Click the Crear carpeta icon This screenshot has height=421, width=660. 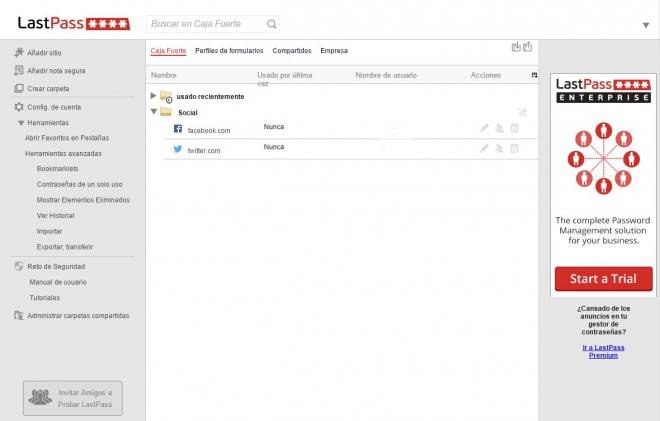[19, 88]
